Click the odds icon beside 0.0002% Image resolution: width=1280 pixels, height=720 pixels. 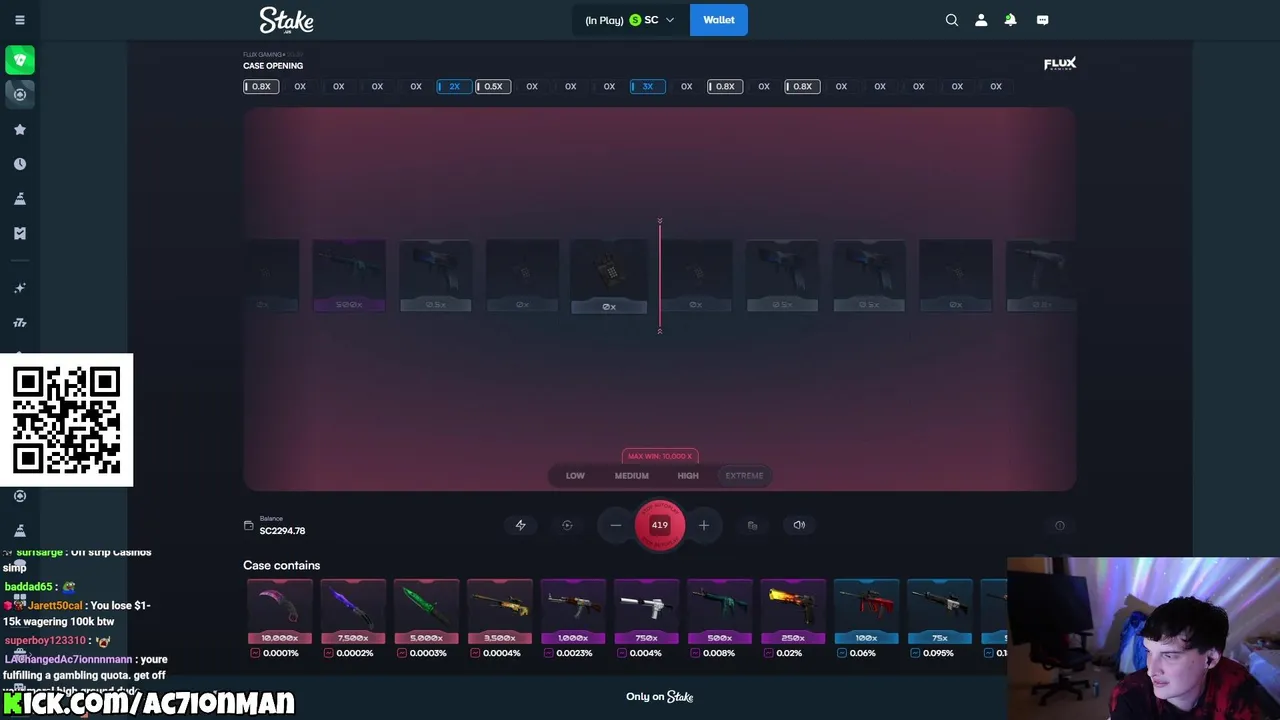click(x=328, y=653)
